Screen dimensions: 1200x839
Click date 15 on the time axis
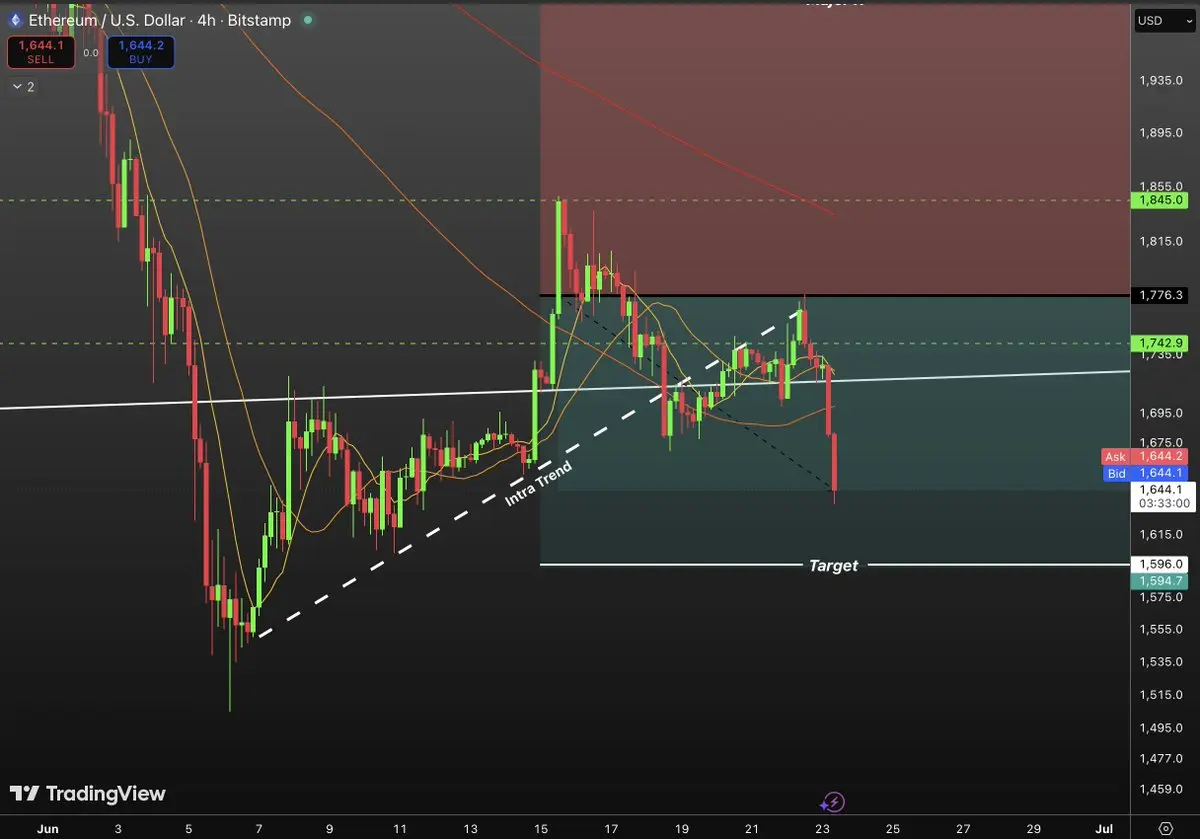click(x=541, y=829)
